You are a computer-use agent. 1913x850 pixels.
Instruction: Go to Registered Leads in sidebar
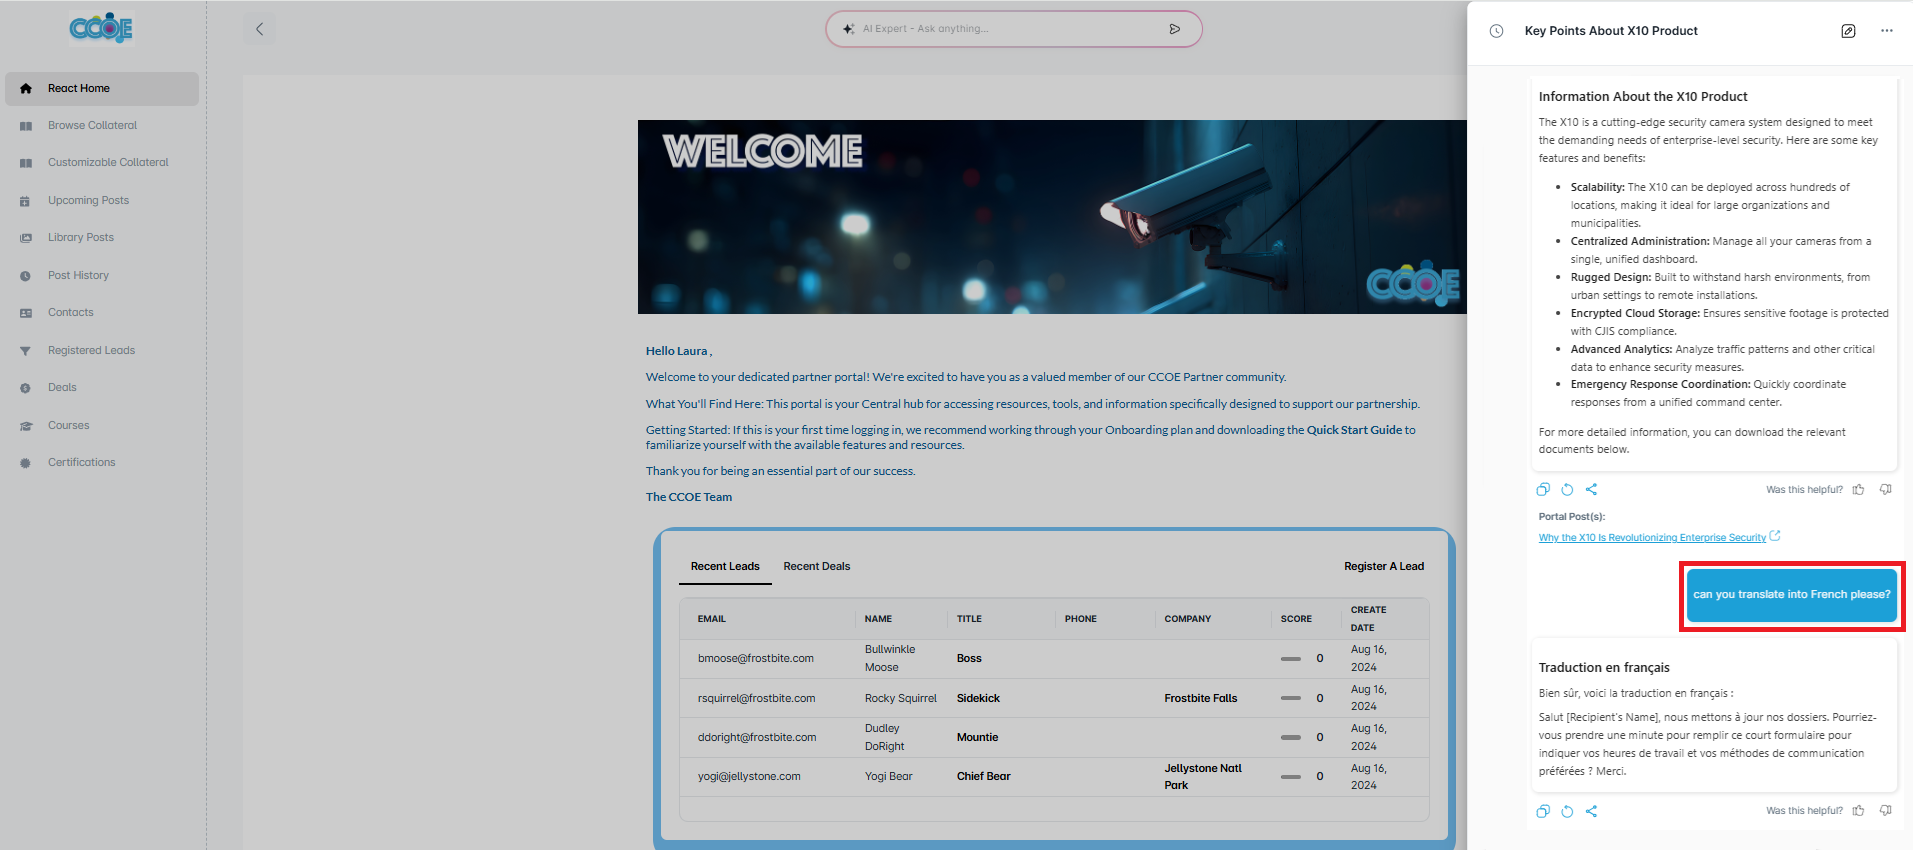(x=91, y=350)
